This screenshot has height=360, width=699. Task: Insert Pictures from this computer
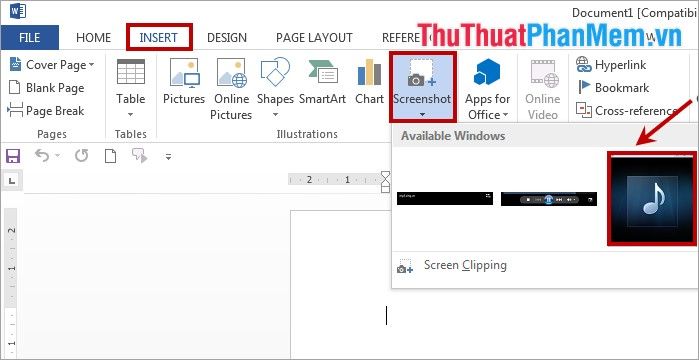click(x=184, y=82)
